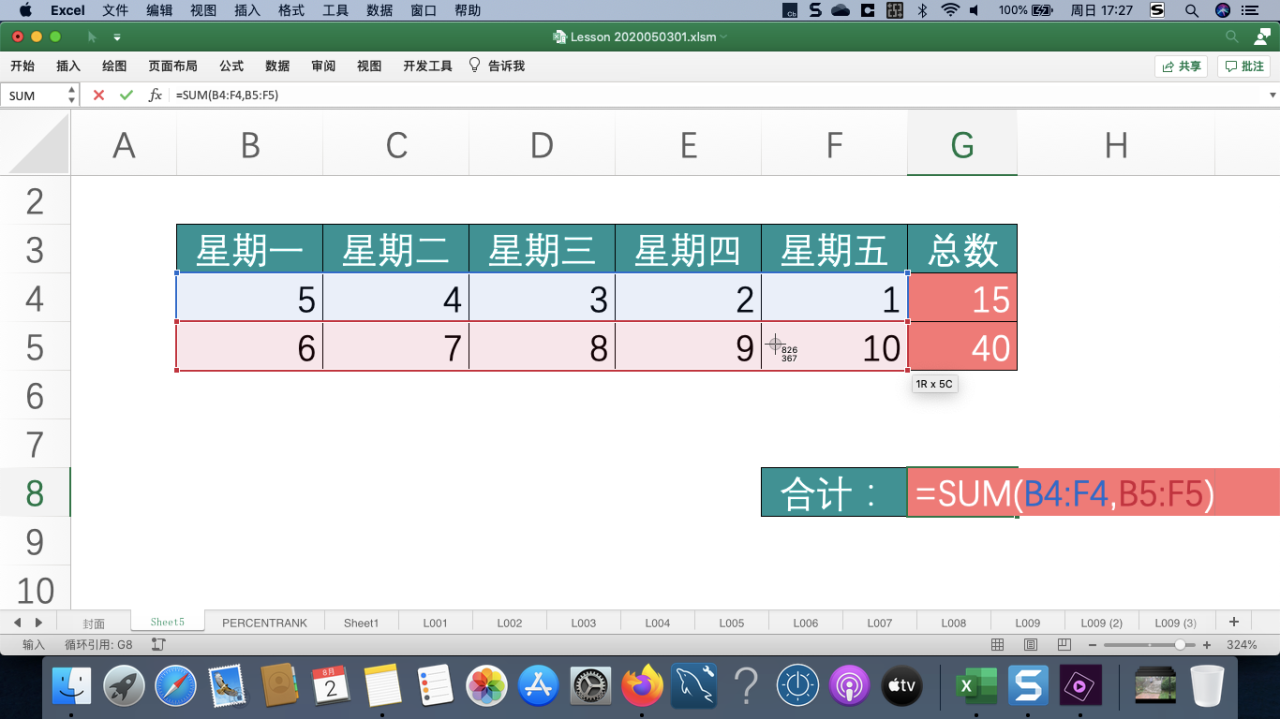This screenshot has height=719, width=1280.
Task: Click the 324% zoom level
Action: point(1241,645)
